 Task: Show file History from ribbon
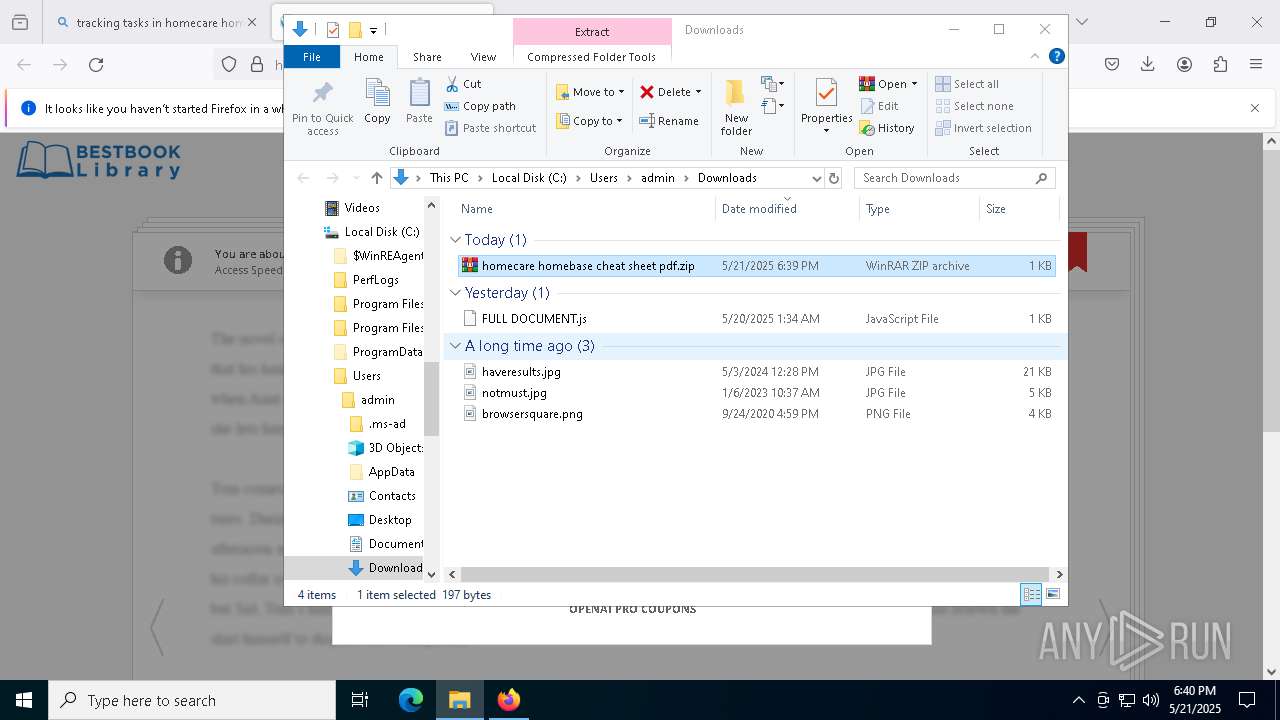[x=887, y=128]
